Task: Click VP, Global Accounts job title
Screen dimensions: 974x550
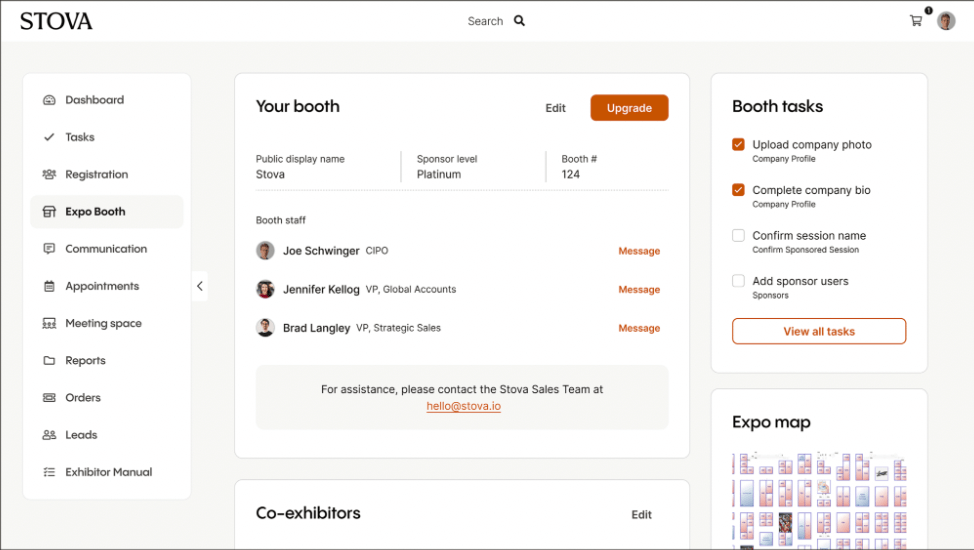Action: (x=411, y=290)
